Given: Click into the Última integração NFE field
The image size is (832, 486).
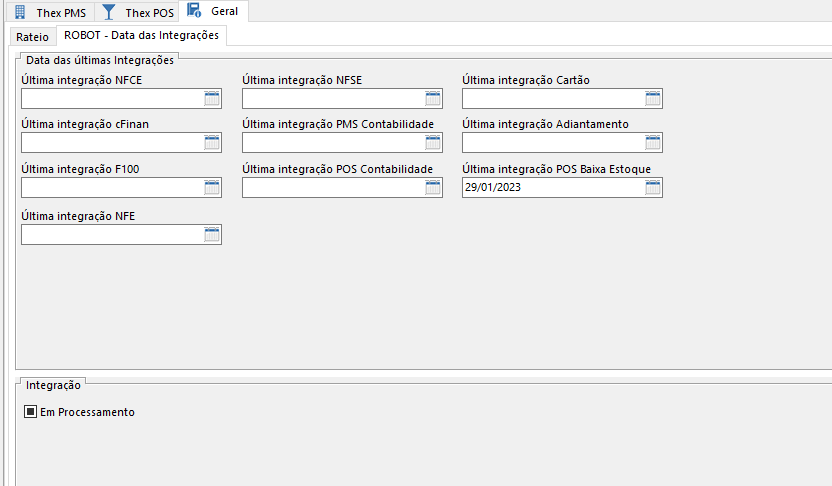Looking at the screenshot, I should pos(111,234).
